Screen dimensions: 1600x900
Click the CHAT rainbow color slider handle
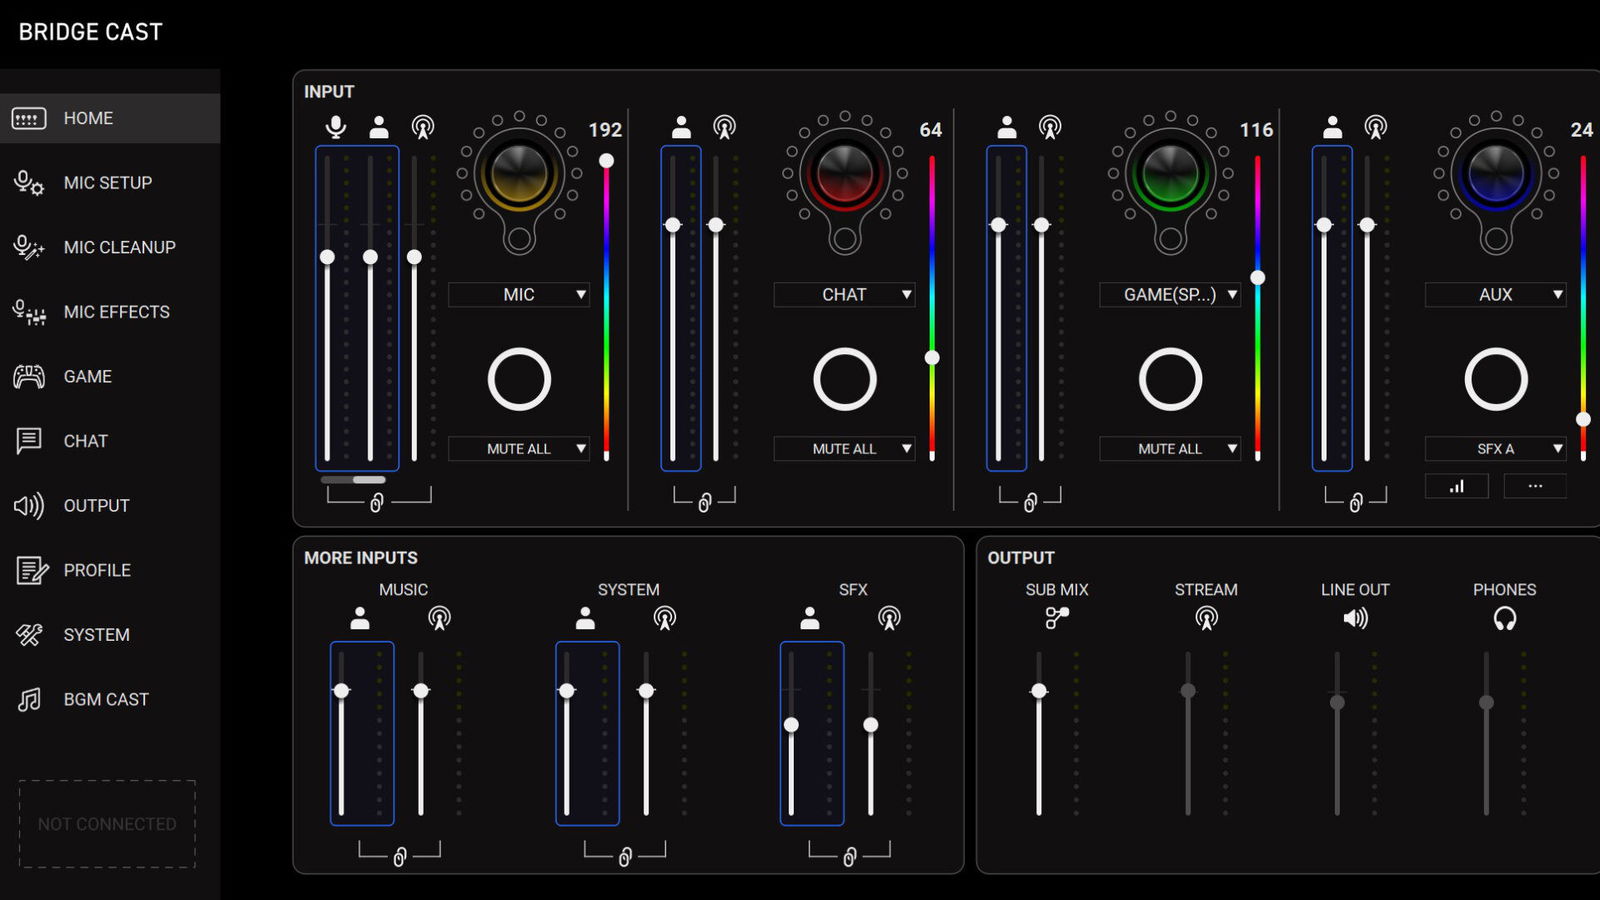pos(932,358)
